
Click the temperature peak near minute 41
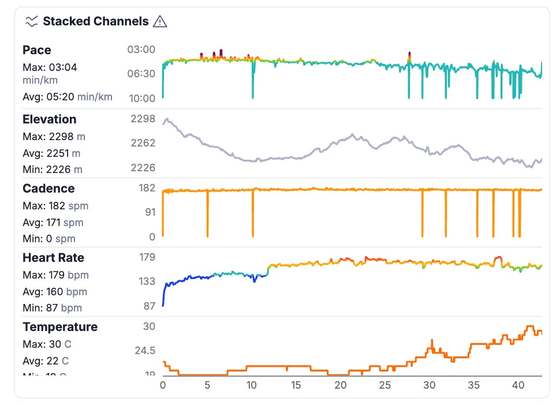click(x=530, y=328)
